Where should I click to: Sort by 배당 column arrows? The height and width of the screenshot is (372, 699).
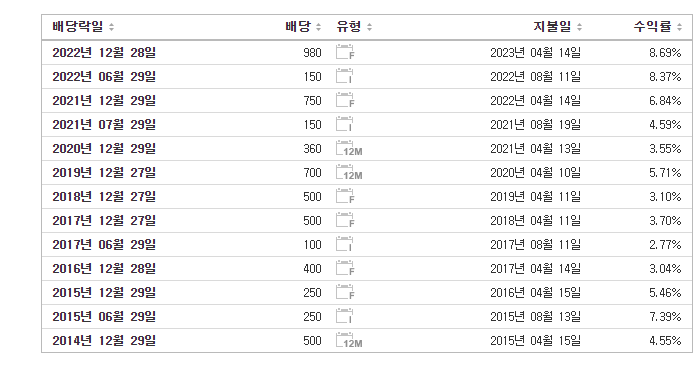click(318, 27)
